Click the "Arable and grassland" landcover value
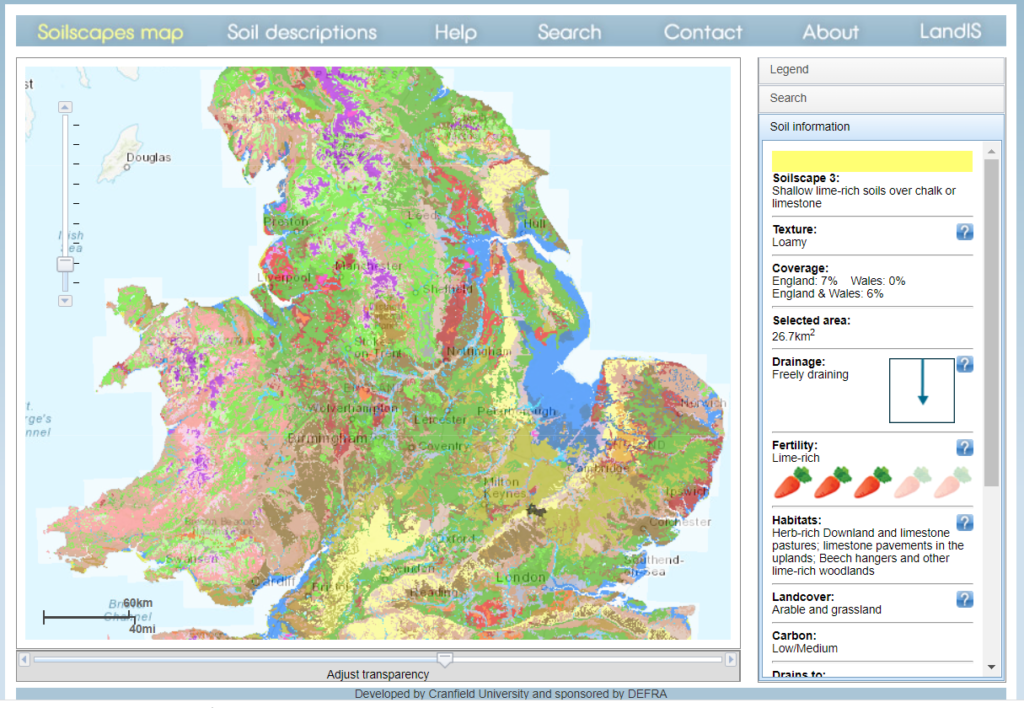1024x708 pixels. pos(826,609)
